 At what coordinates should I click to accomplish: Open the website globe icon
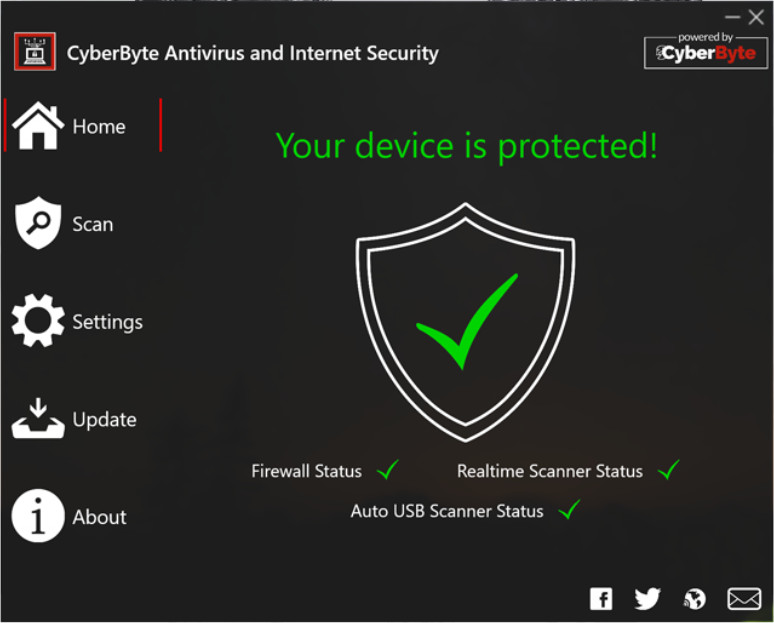[695, 598]
